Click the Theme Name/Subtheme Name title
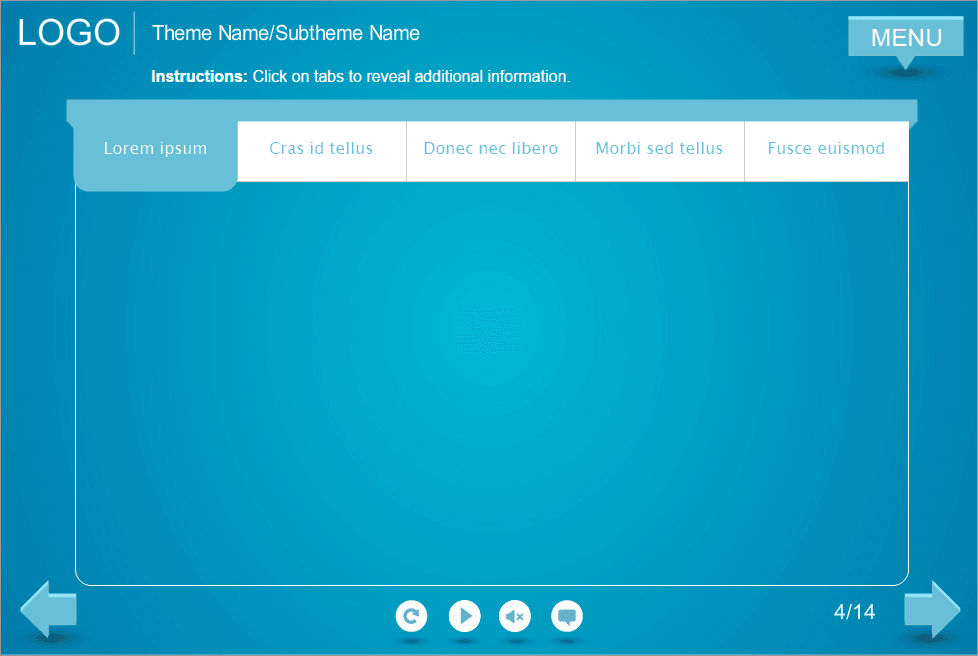This screenshot has width=978, height=656. [x=285, y=33]
